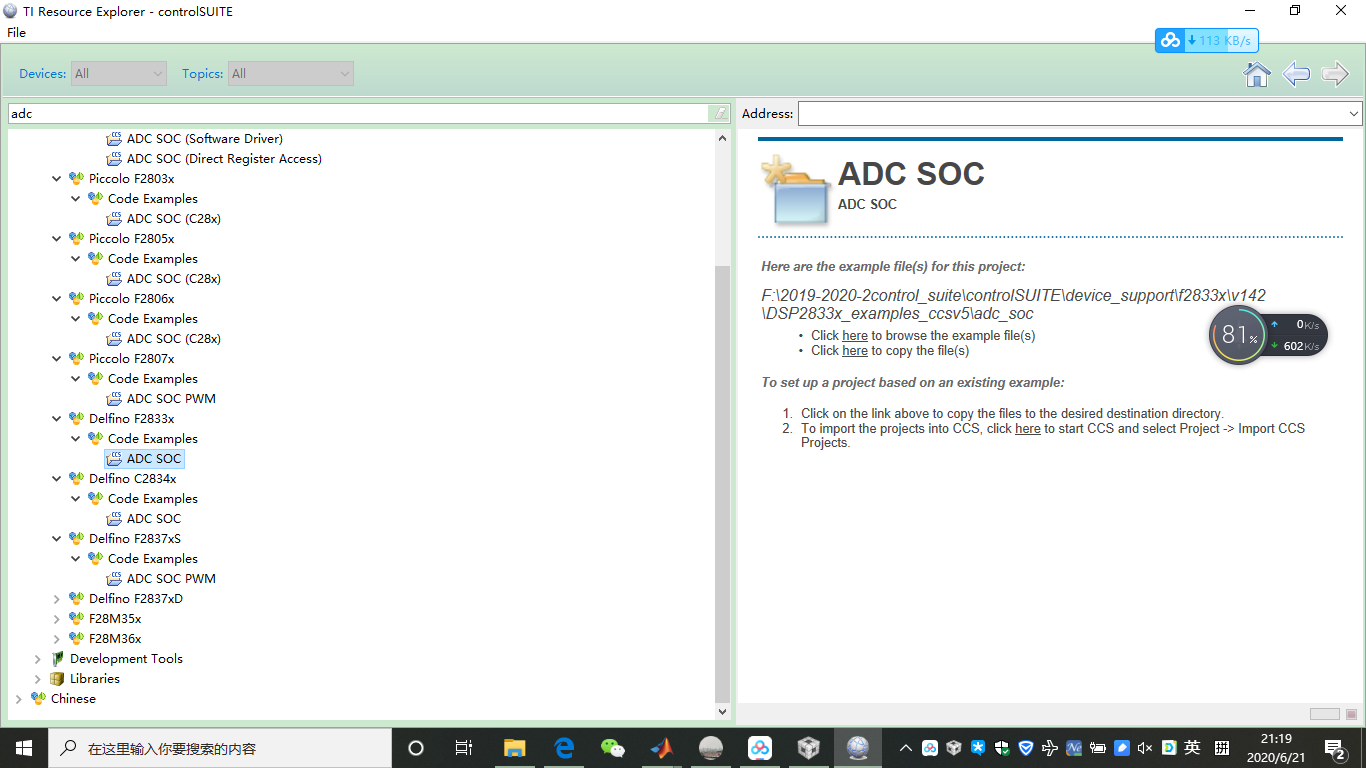Click in the Address input field

pyautogui.click(x=1071, y=114)
